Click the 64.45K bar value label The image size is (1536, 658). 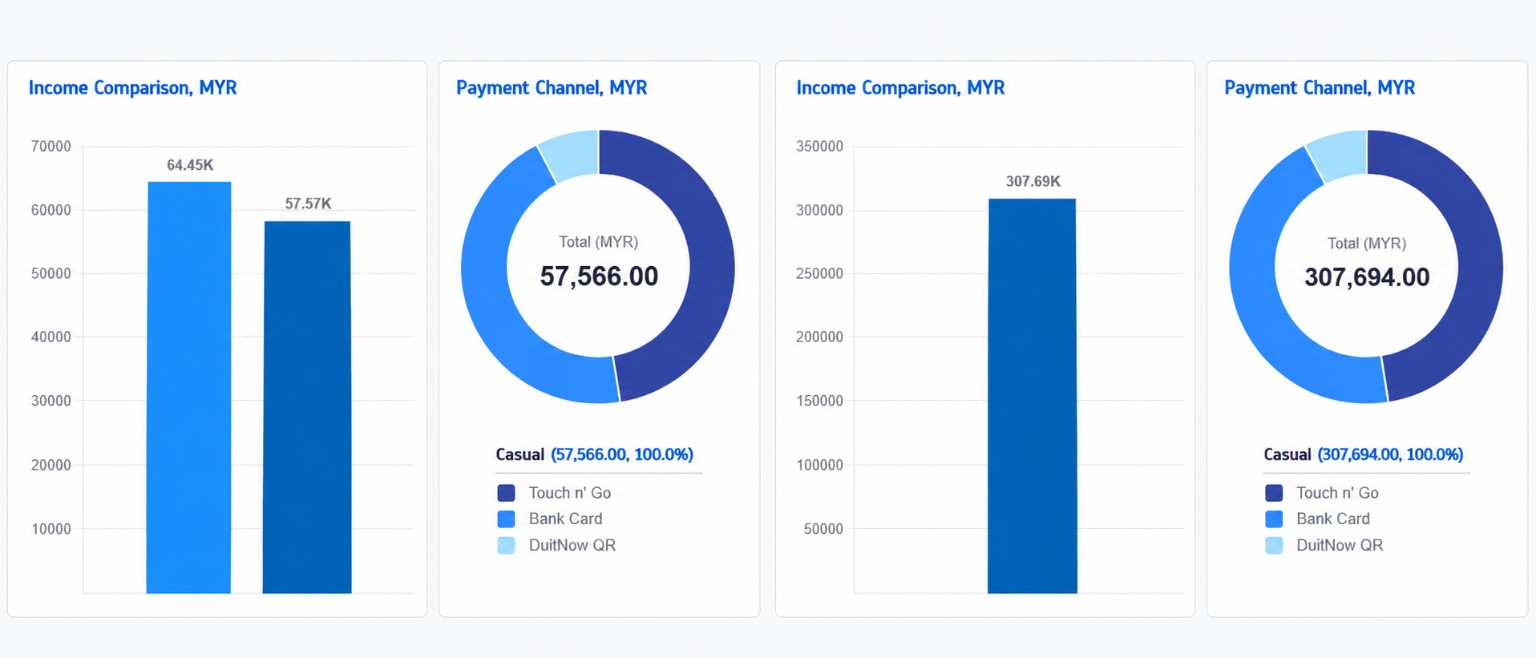tap(190, 165)
